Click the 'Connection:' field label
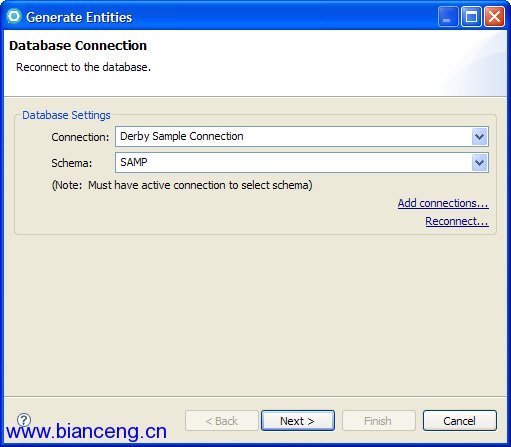Image resolution: width=511 pixels, height=447 pixels. 80,137
